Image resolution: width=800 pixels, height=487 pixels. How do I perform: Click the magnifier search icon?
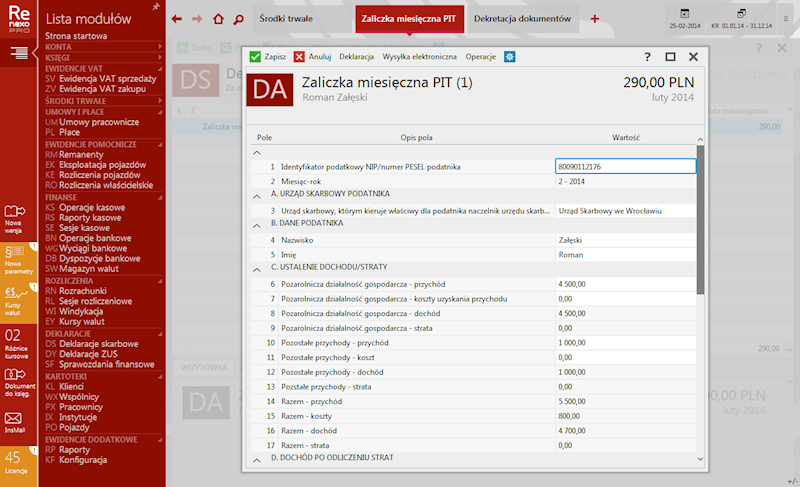[238, 19]
